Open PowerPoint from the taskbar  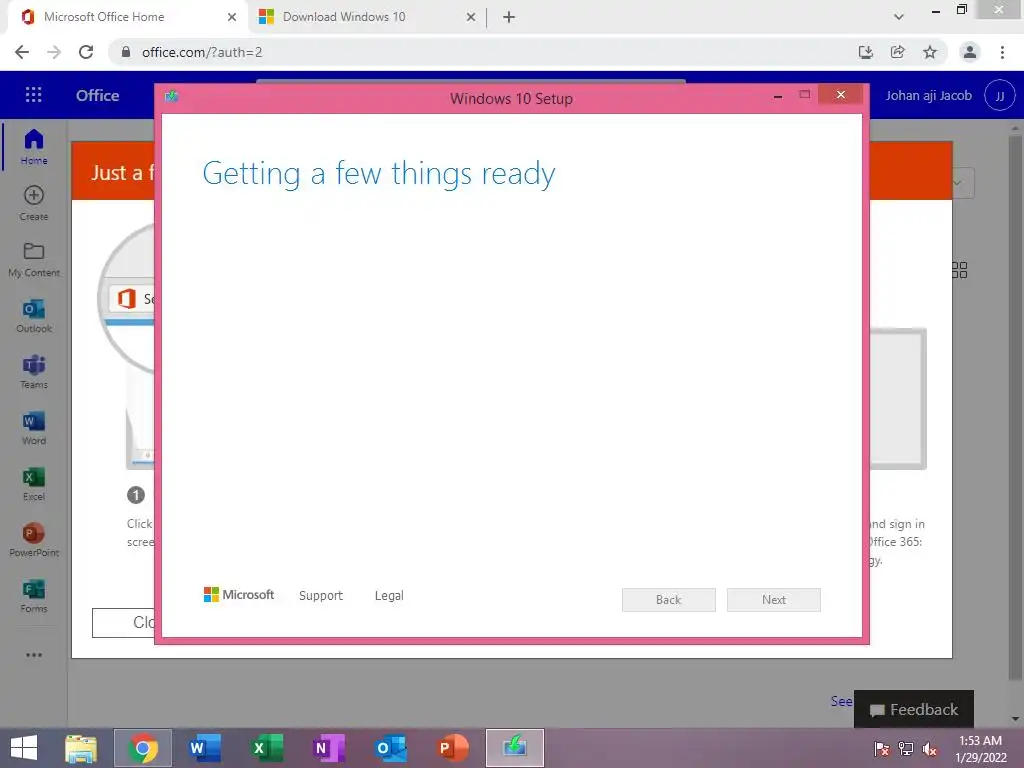point(453,748)
